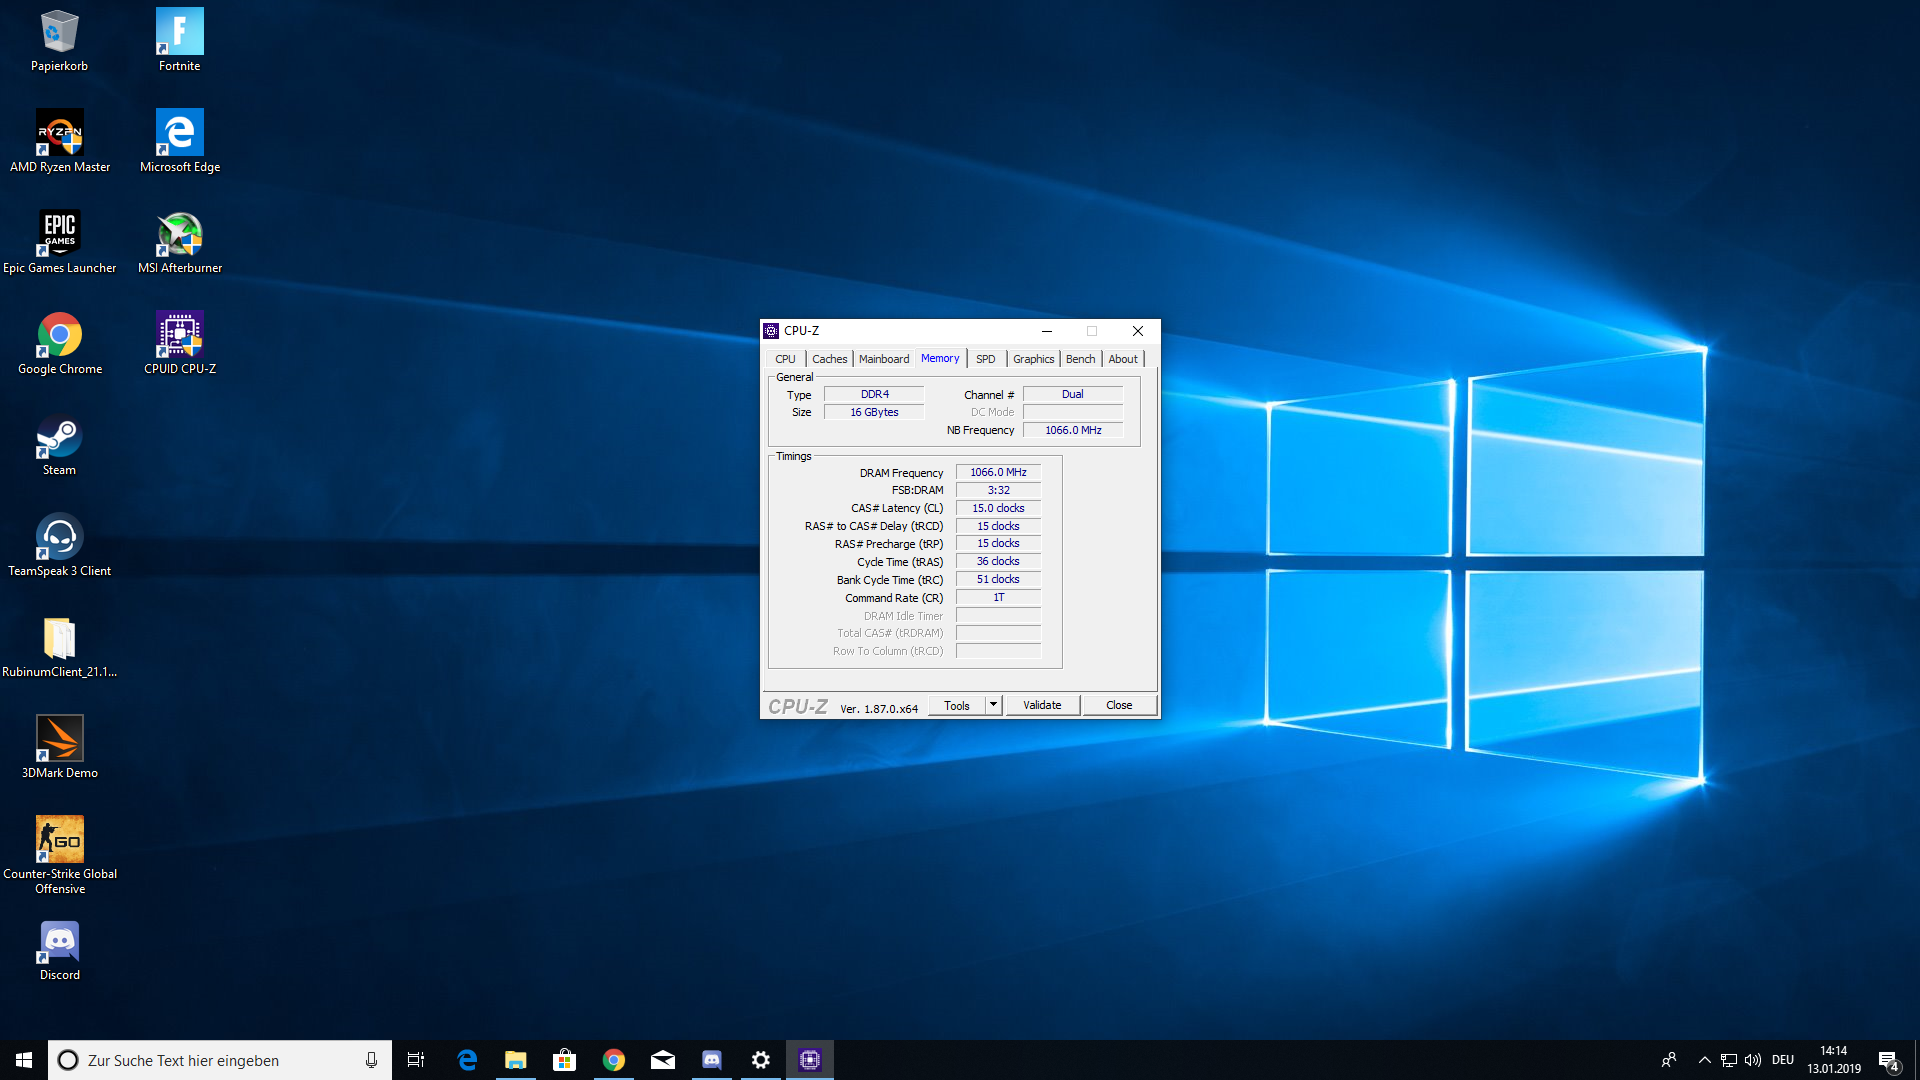Click the Epic Games Launcher icon

[x=60, y=235]
